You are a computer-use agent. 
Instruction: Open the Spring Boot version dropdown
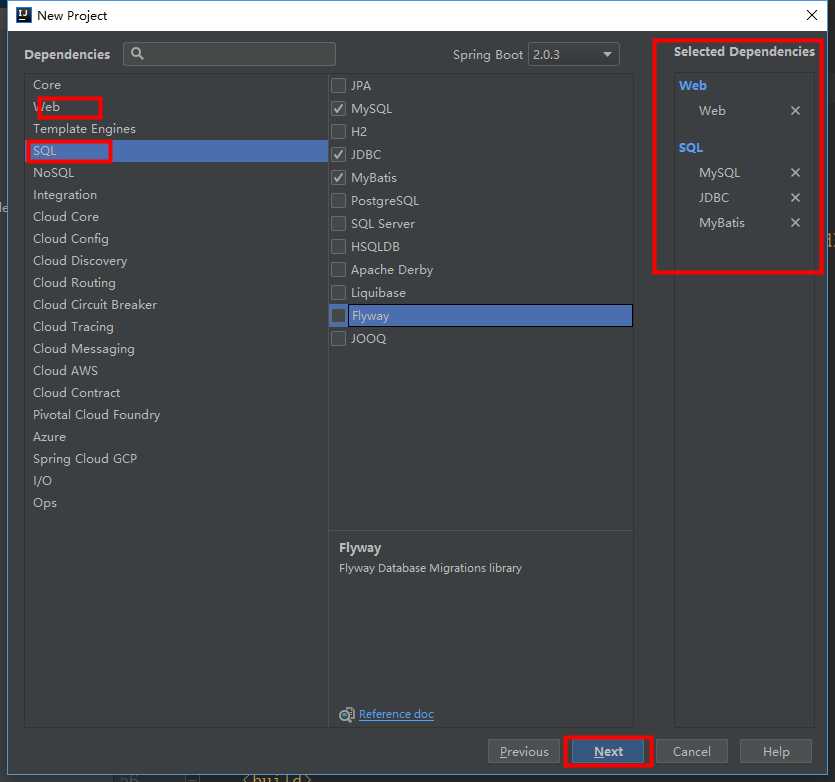coord(574,54)
